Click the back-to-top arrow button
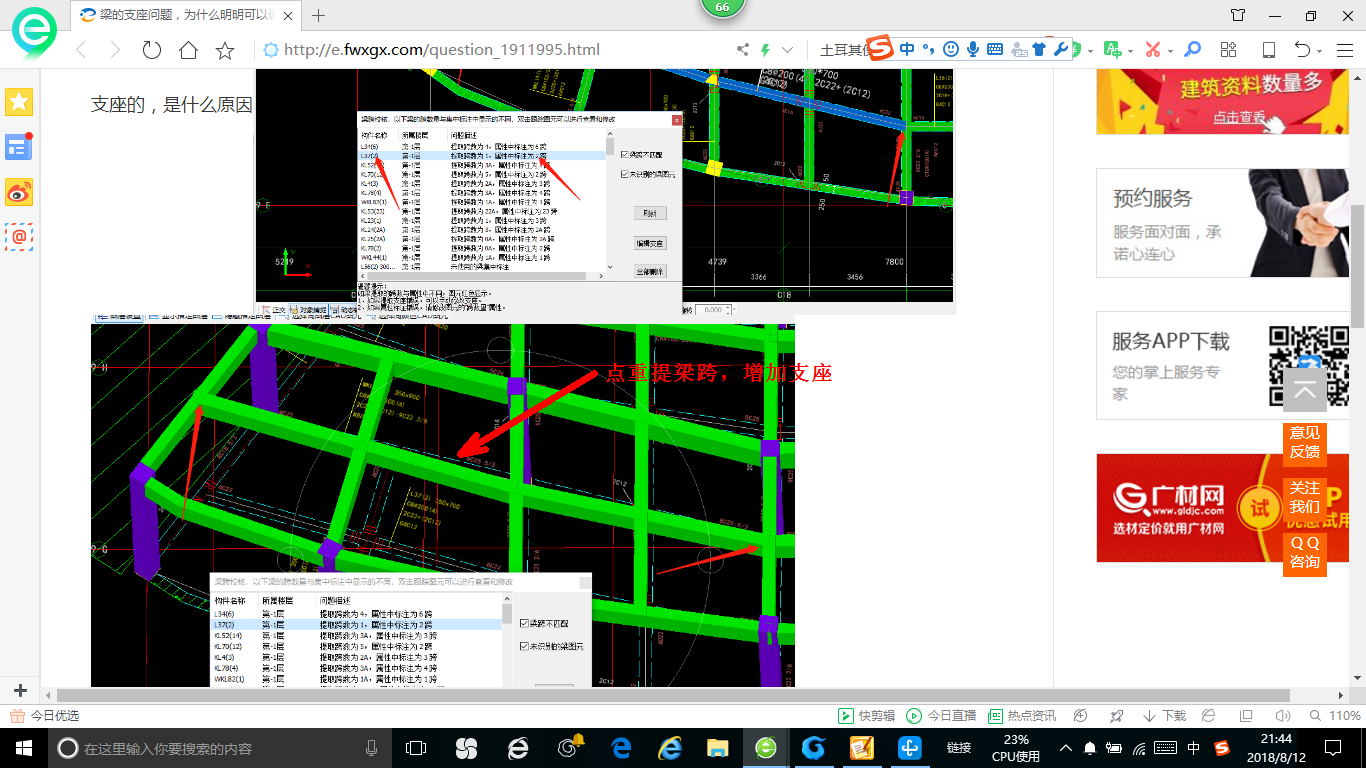This screenshot has height=768, width=1366. 1305,392
